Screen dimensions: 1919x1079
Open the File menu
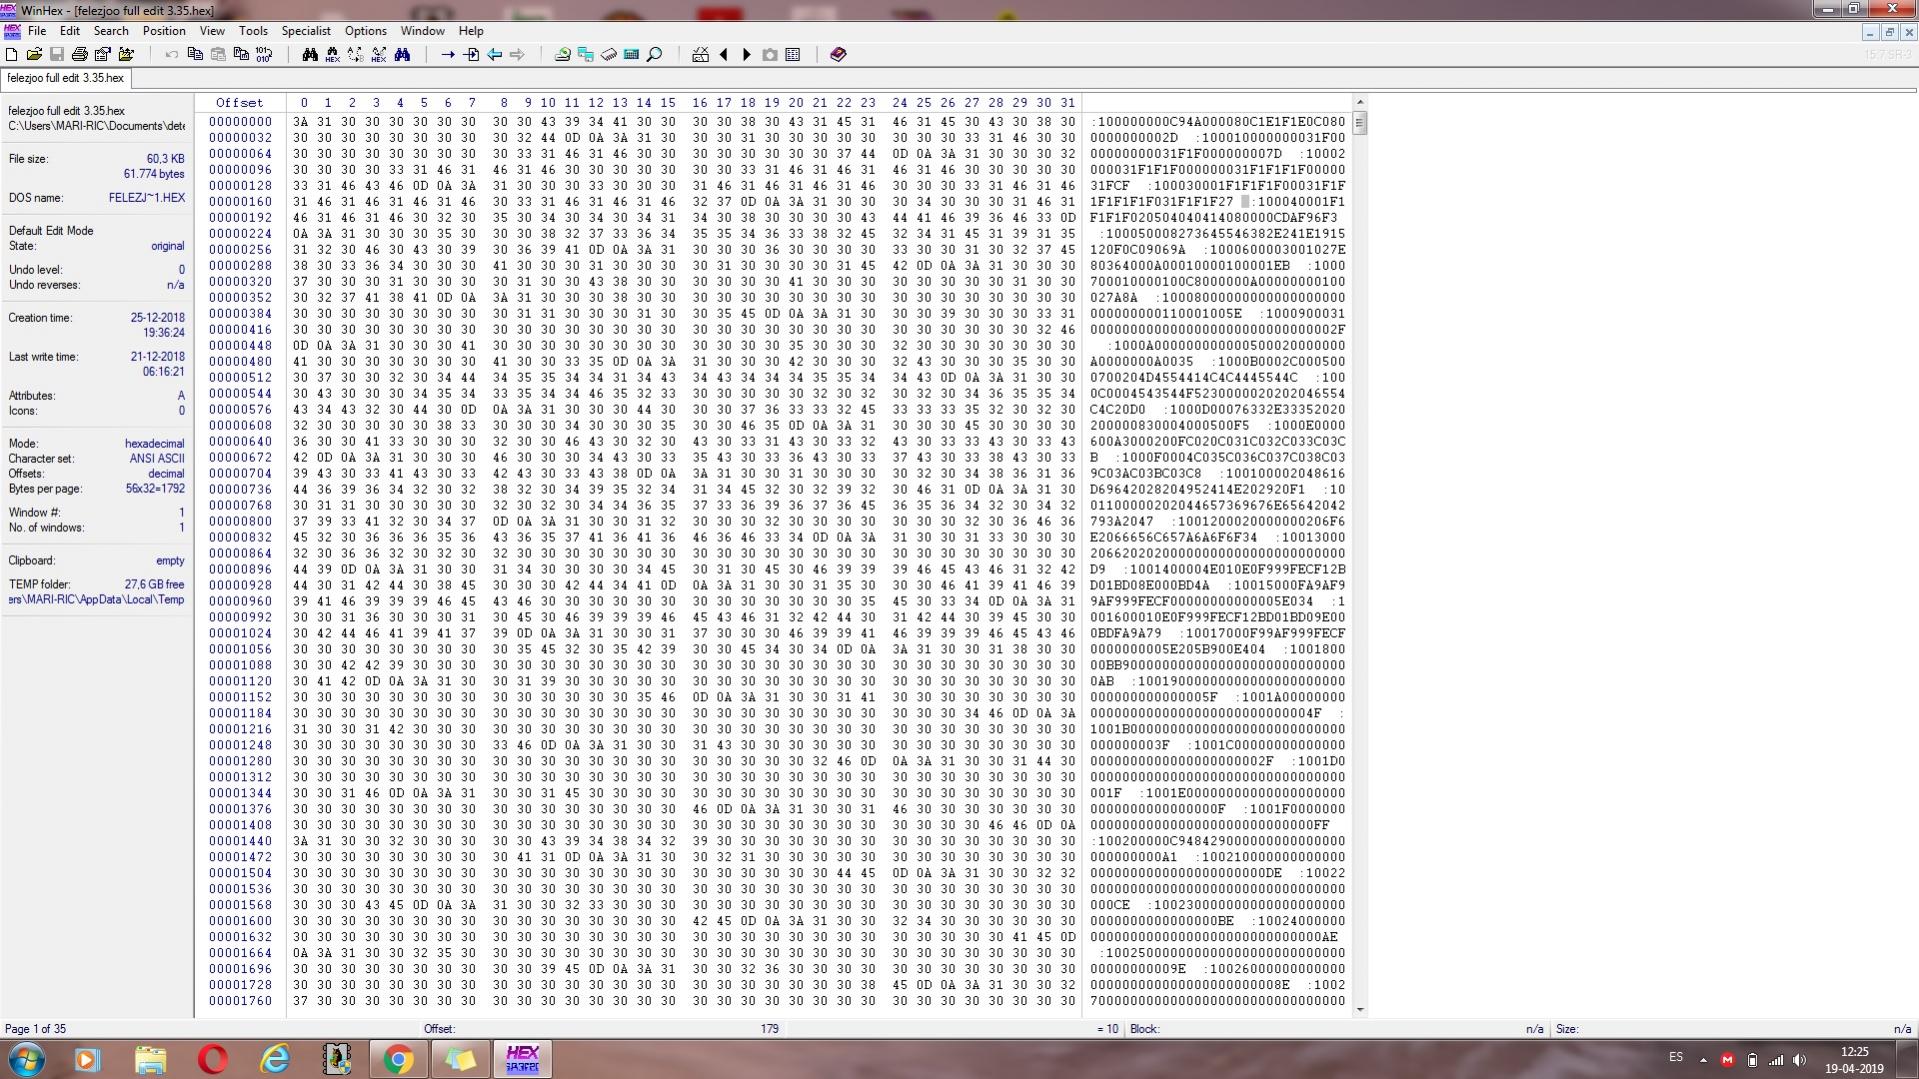point(37,31)
